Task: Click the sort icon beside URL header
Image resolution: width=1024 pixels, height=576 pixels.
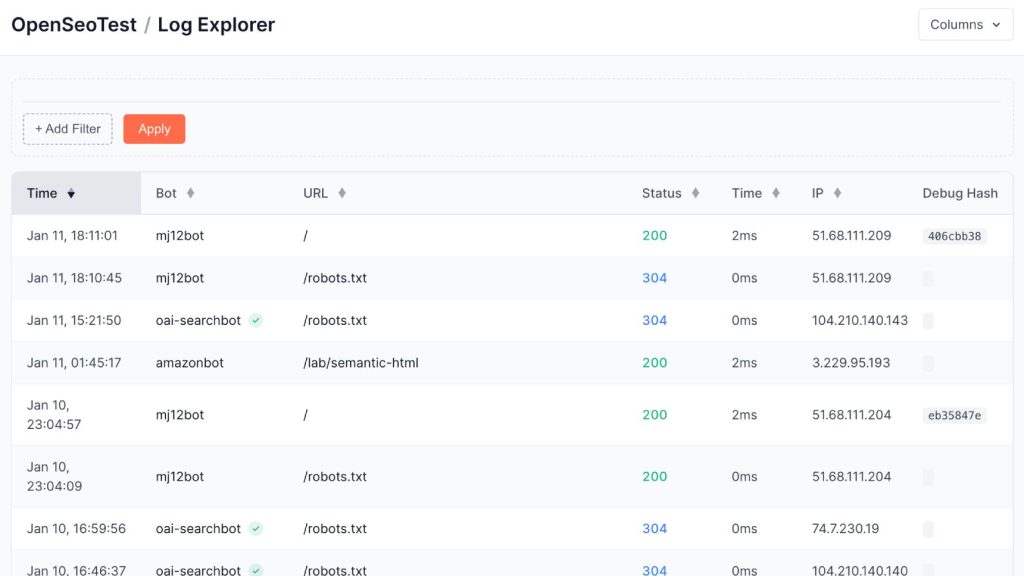Action: click(x=342, y=193)
